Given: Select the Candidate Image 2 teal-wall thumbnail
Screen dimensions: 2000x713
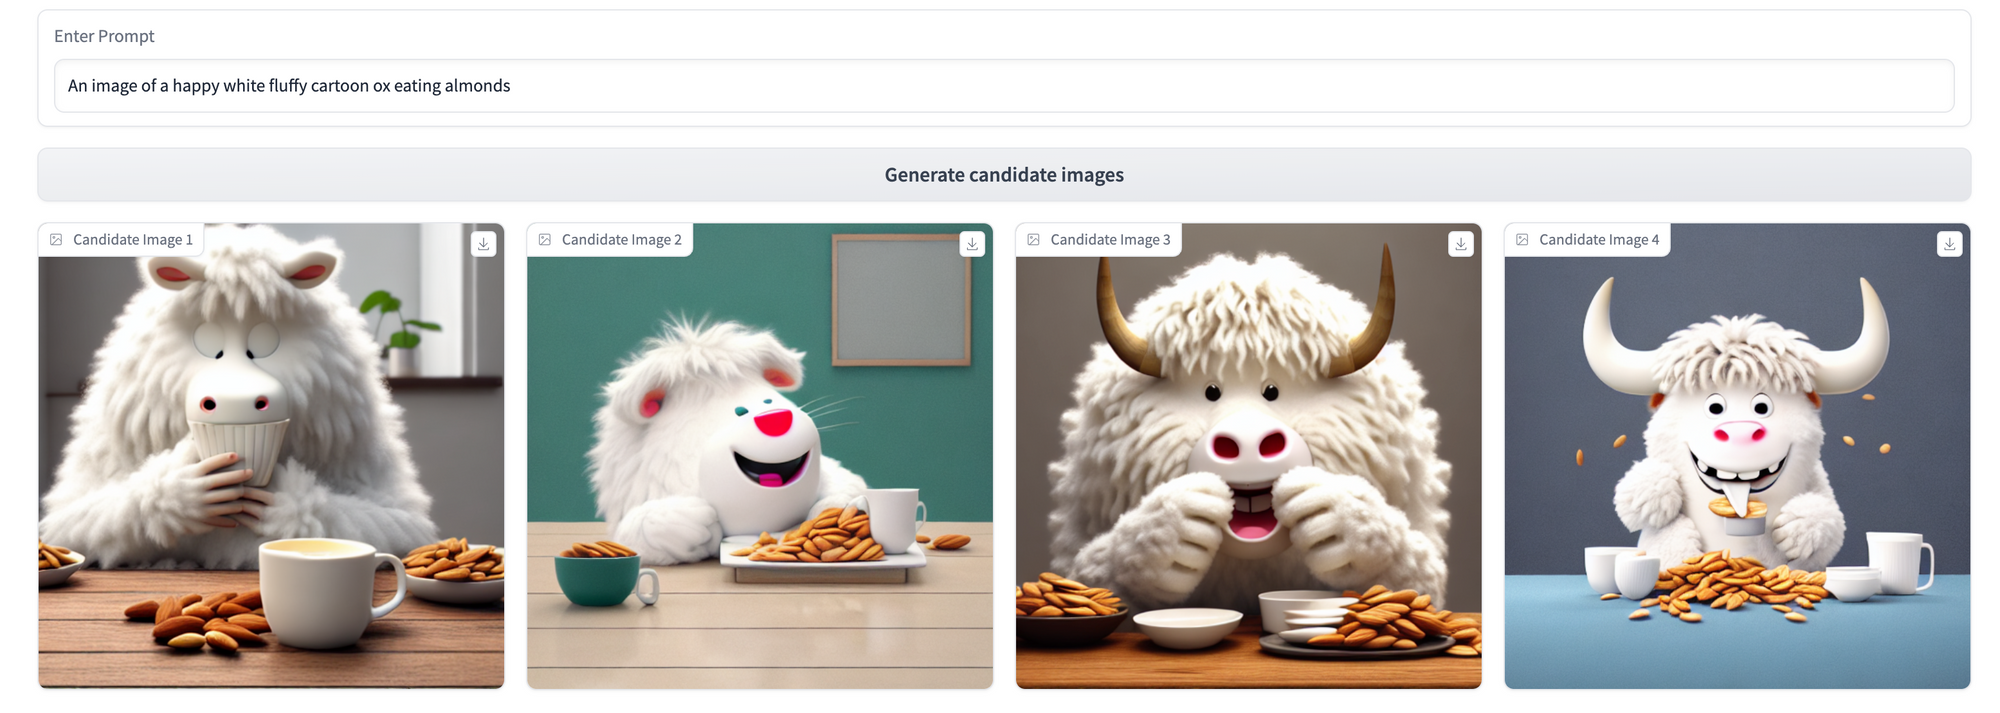Looking at the screenshot, I should click(x=760, y=456).
